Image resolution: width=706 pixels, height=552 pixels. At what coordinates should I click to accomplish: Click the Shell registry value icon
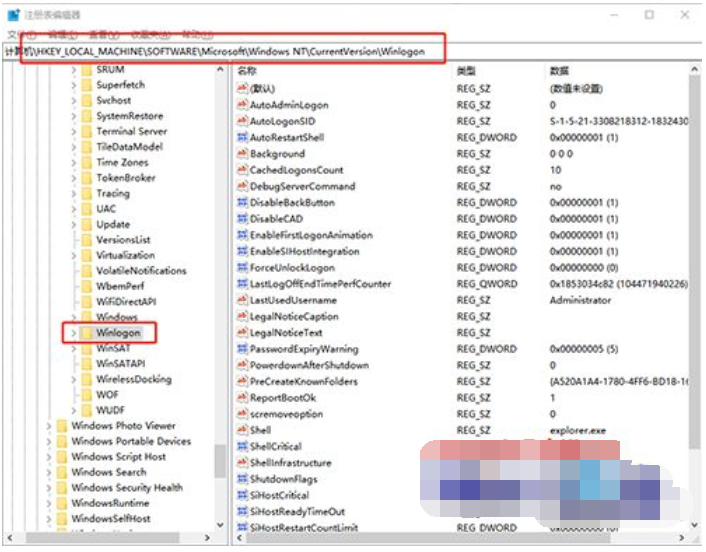pyautogui.click(x=242, y=430)
